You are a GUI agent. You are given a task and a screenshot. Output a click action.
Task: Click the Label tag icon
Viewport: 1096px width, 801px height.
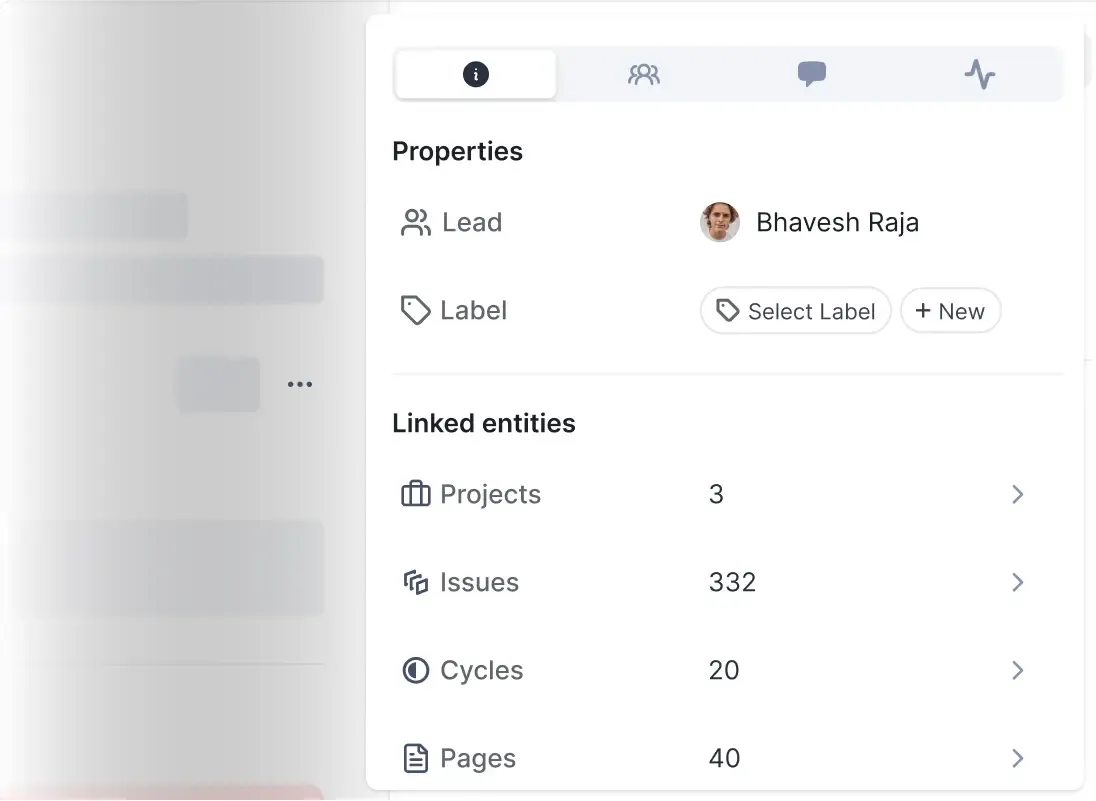(x=415, y=310)
